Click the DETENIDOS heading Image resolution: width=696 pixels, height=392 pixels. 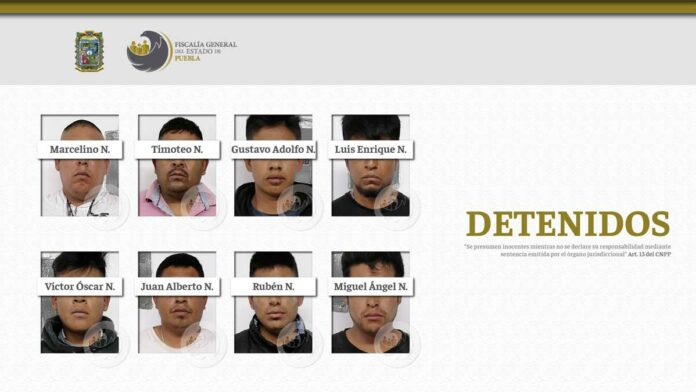568,224
